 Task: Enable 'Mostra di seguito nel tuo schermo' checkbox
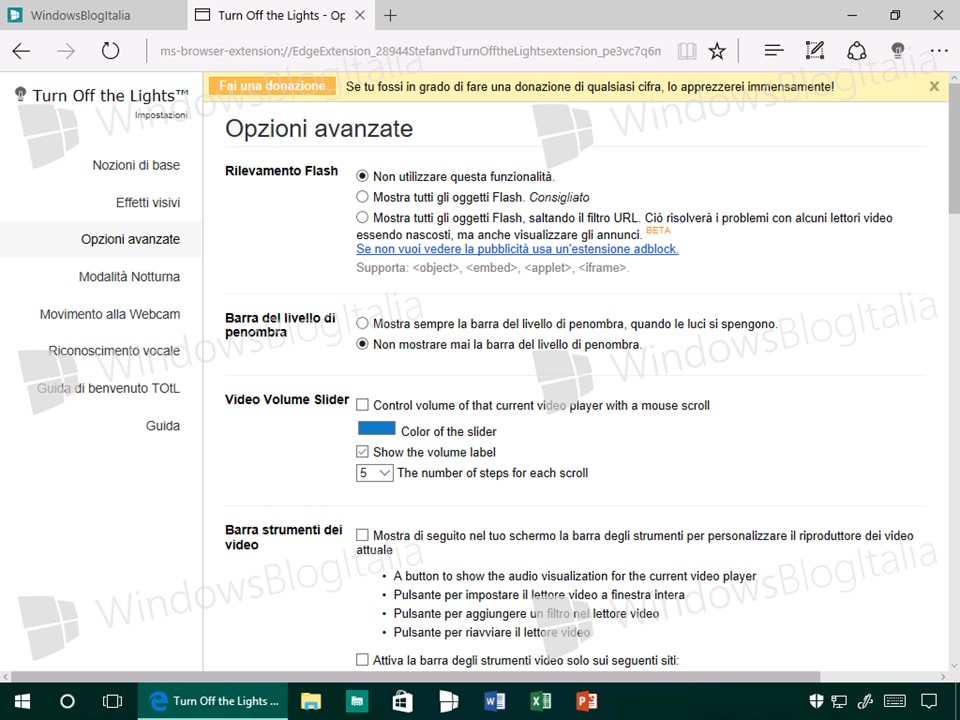point(362,535)
